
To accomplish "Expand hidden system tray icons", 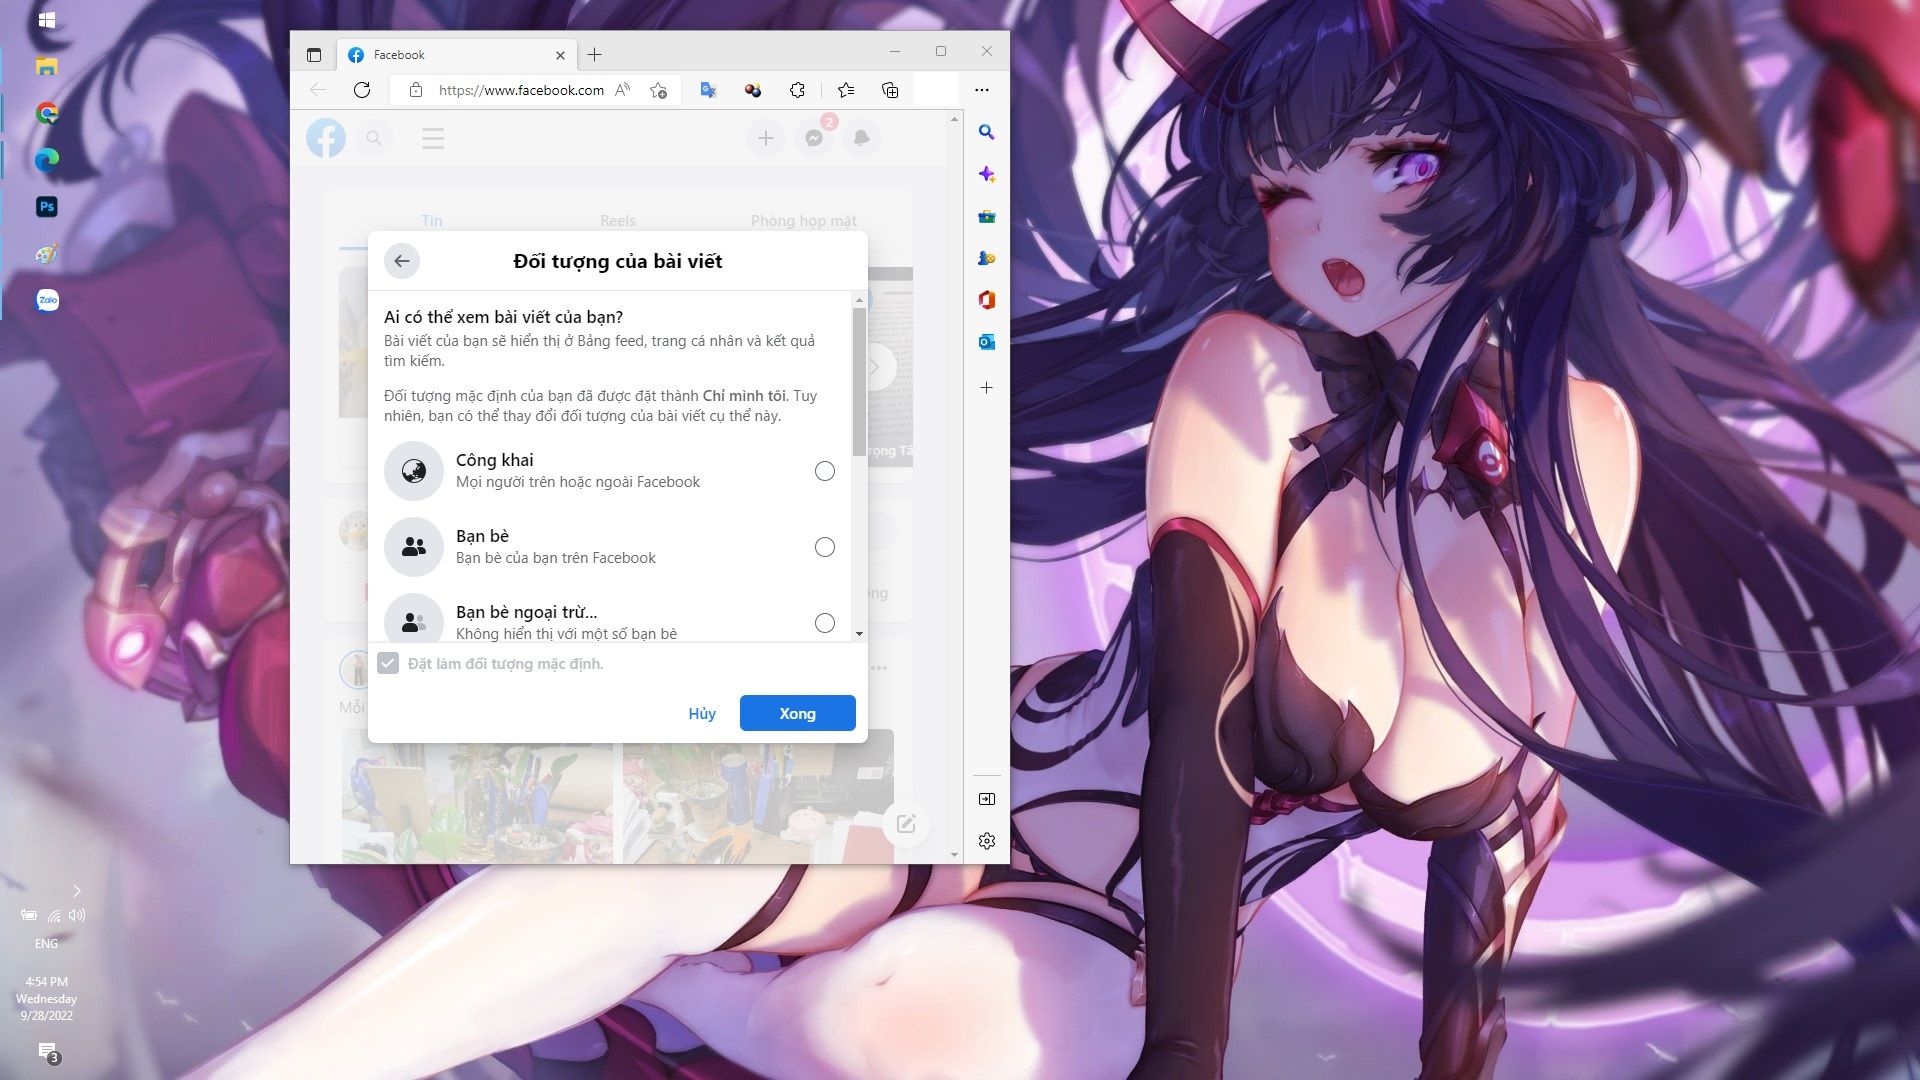I will click(77, 891).
